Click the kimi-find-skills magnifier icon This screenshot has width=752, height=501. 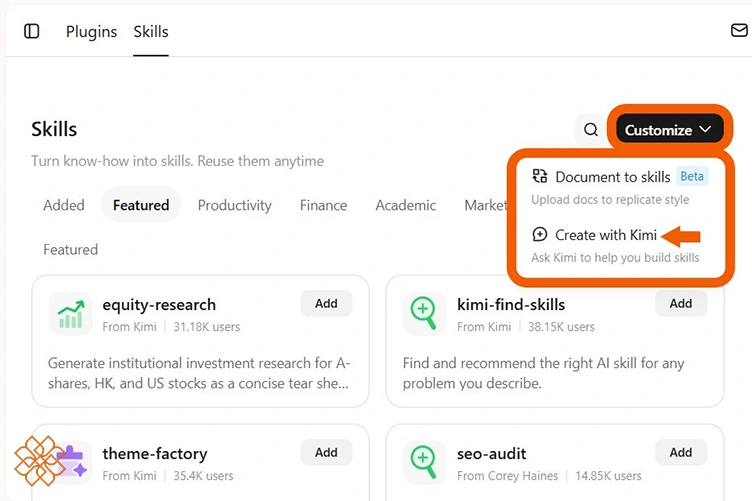click(x=424, y=314)
